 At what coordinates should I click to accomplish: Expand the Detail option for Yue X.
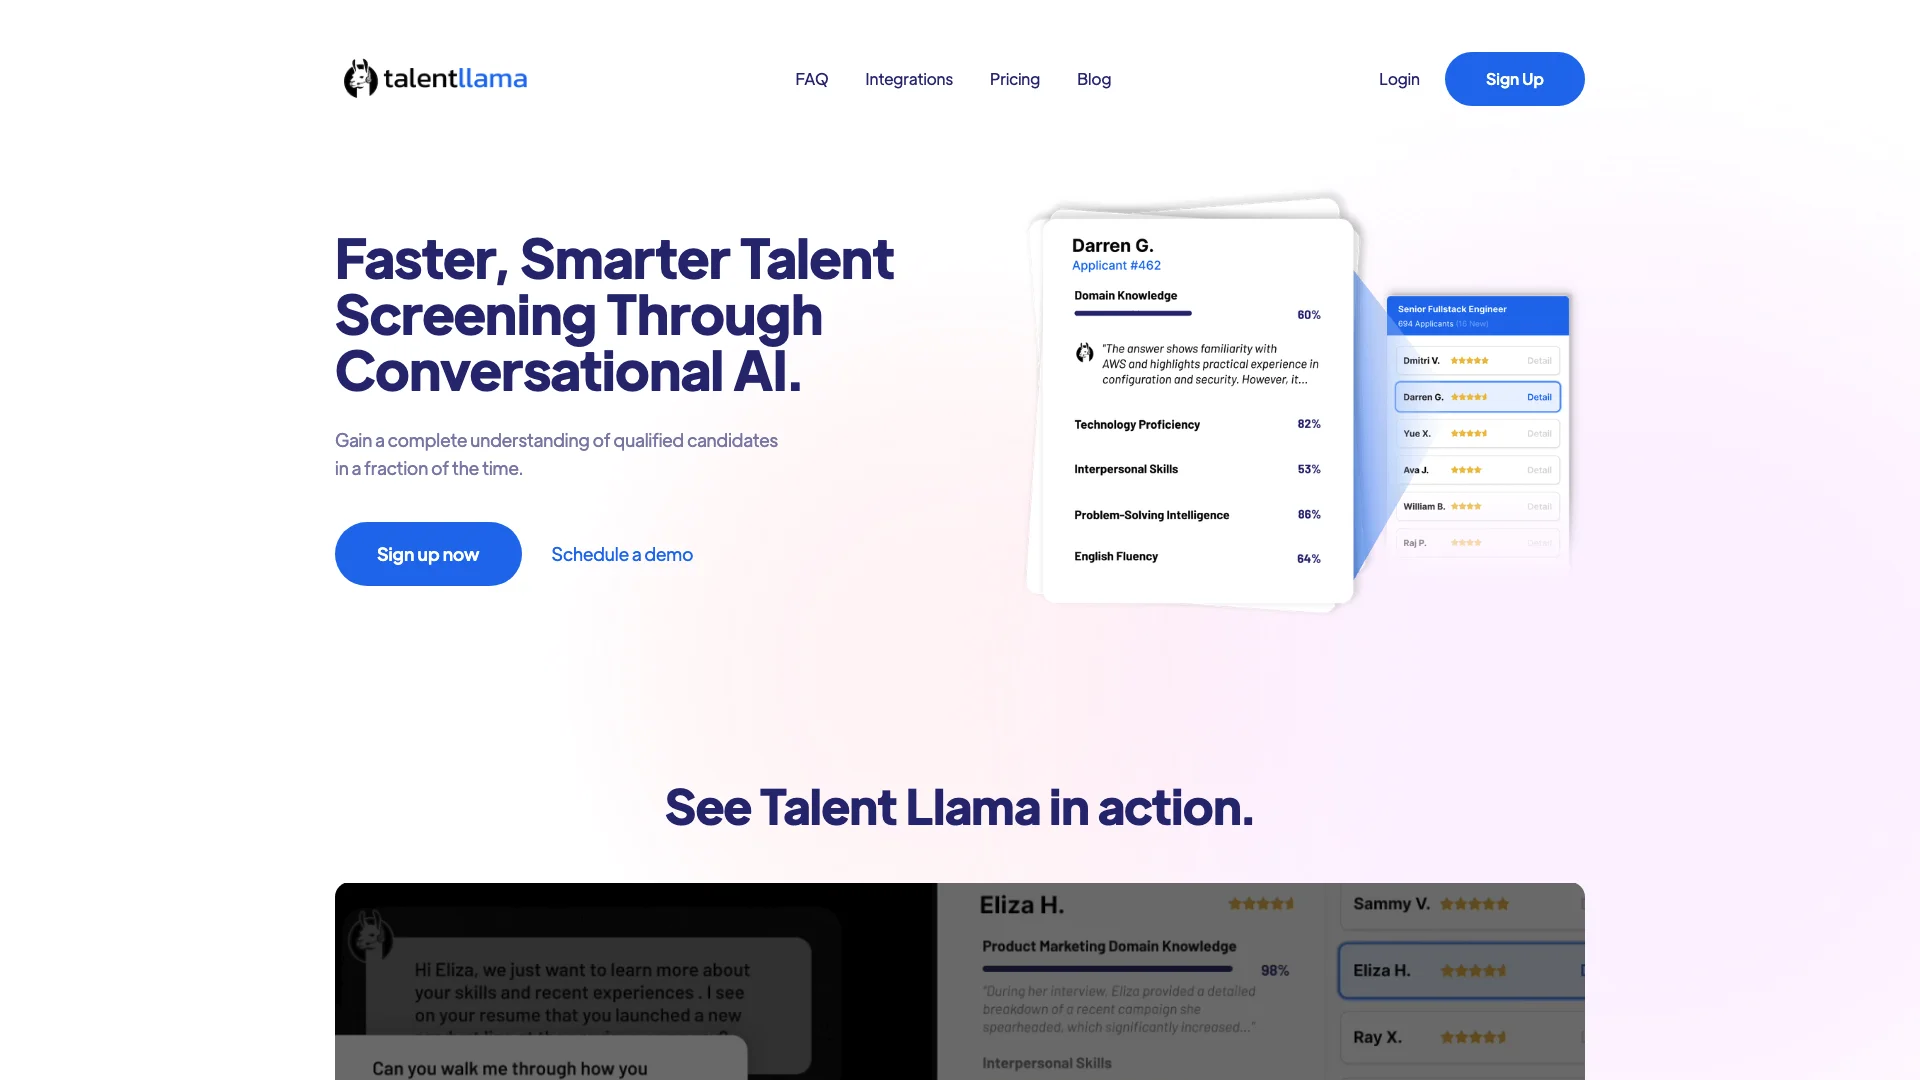[x=1539, y=434]
